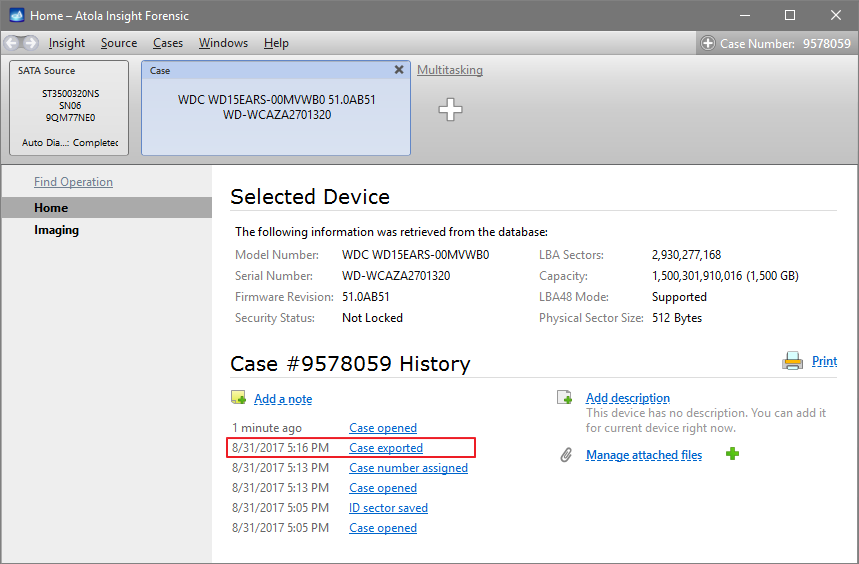Click Add a note link
Screen dimensions: 859x564
(x=283, y=399)
